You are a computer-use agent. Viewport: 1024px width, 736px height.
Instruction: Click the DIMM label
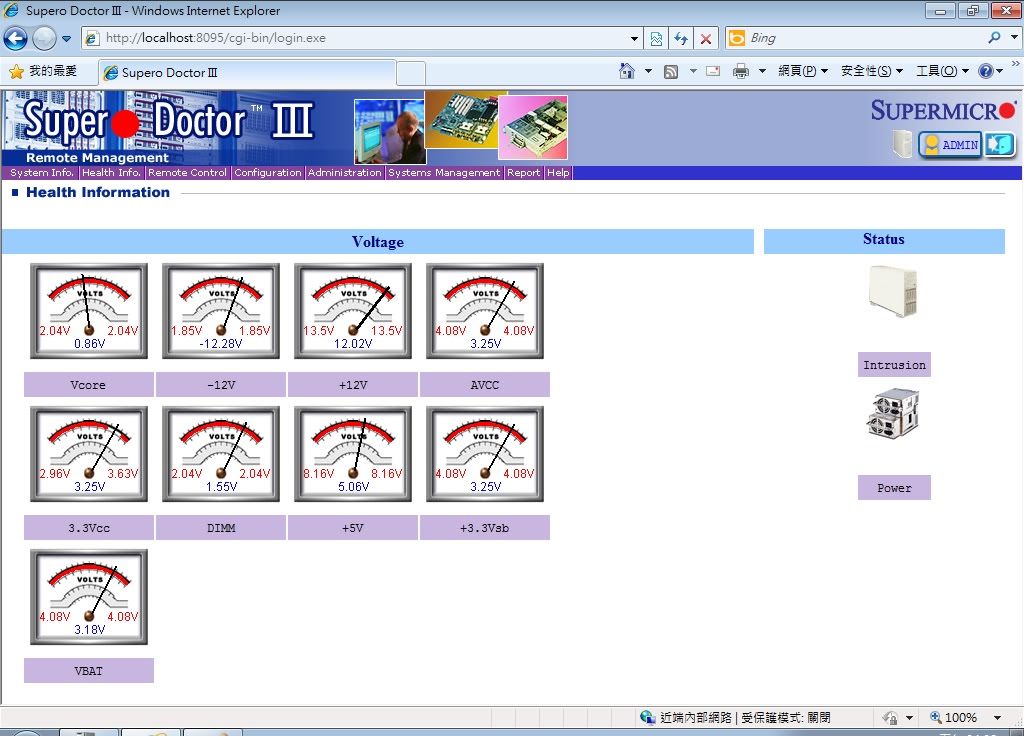coord(221,528)
